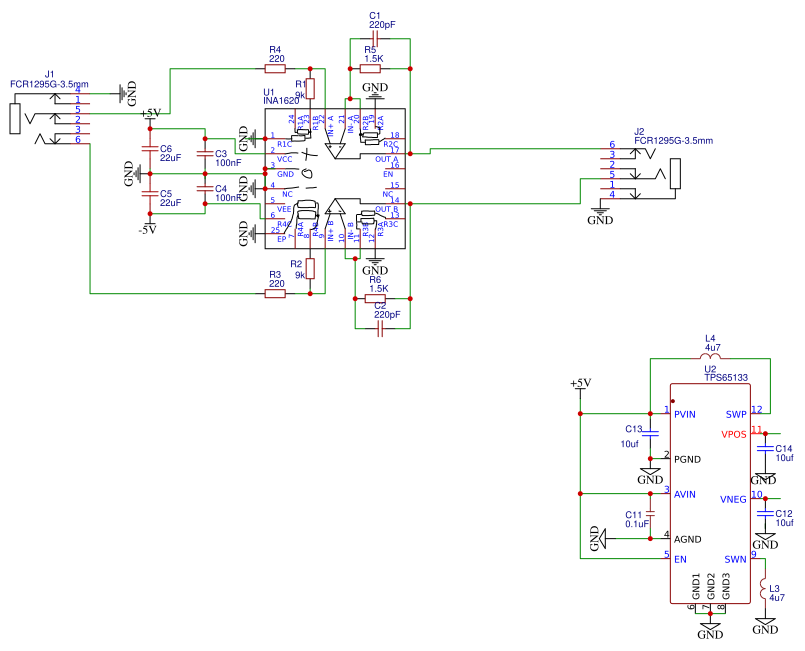The width and height of the screenshot is (805, 651).
Task: Select the VNEG pin label on U2
Action: click(x=734, y=500)
